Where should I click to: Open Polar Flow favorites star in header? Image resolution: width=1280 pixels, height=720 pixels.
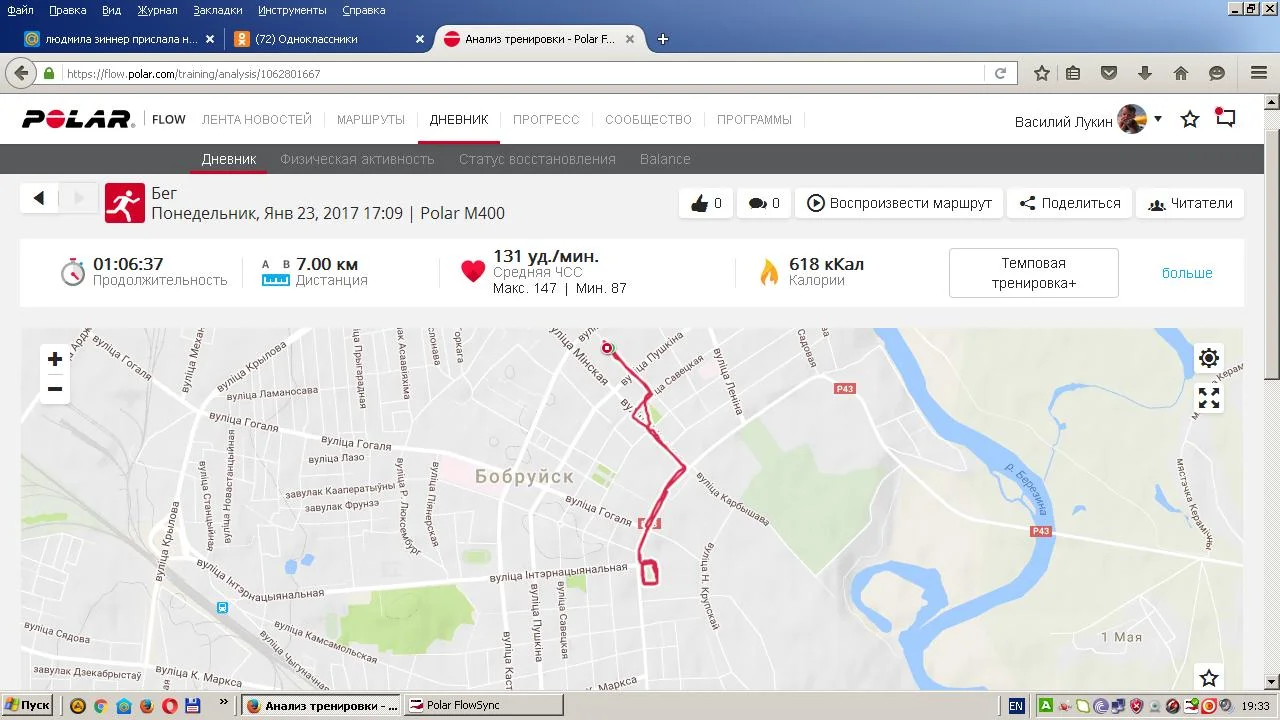click(1190, 119)
